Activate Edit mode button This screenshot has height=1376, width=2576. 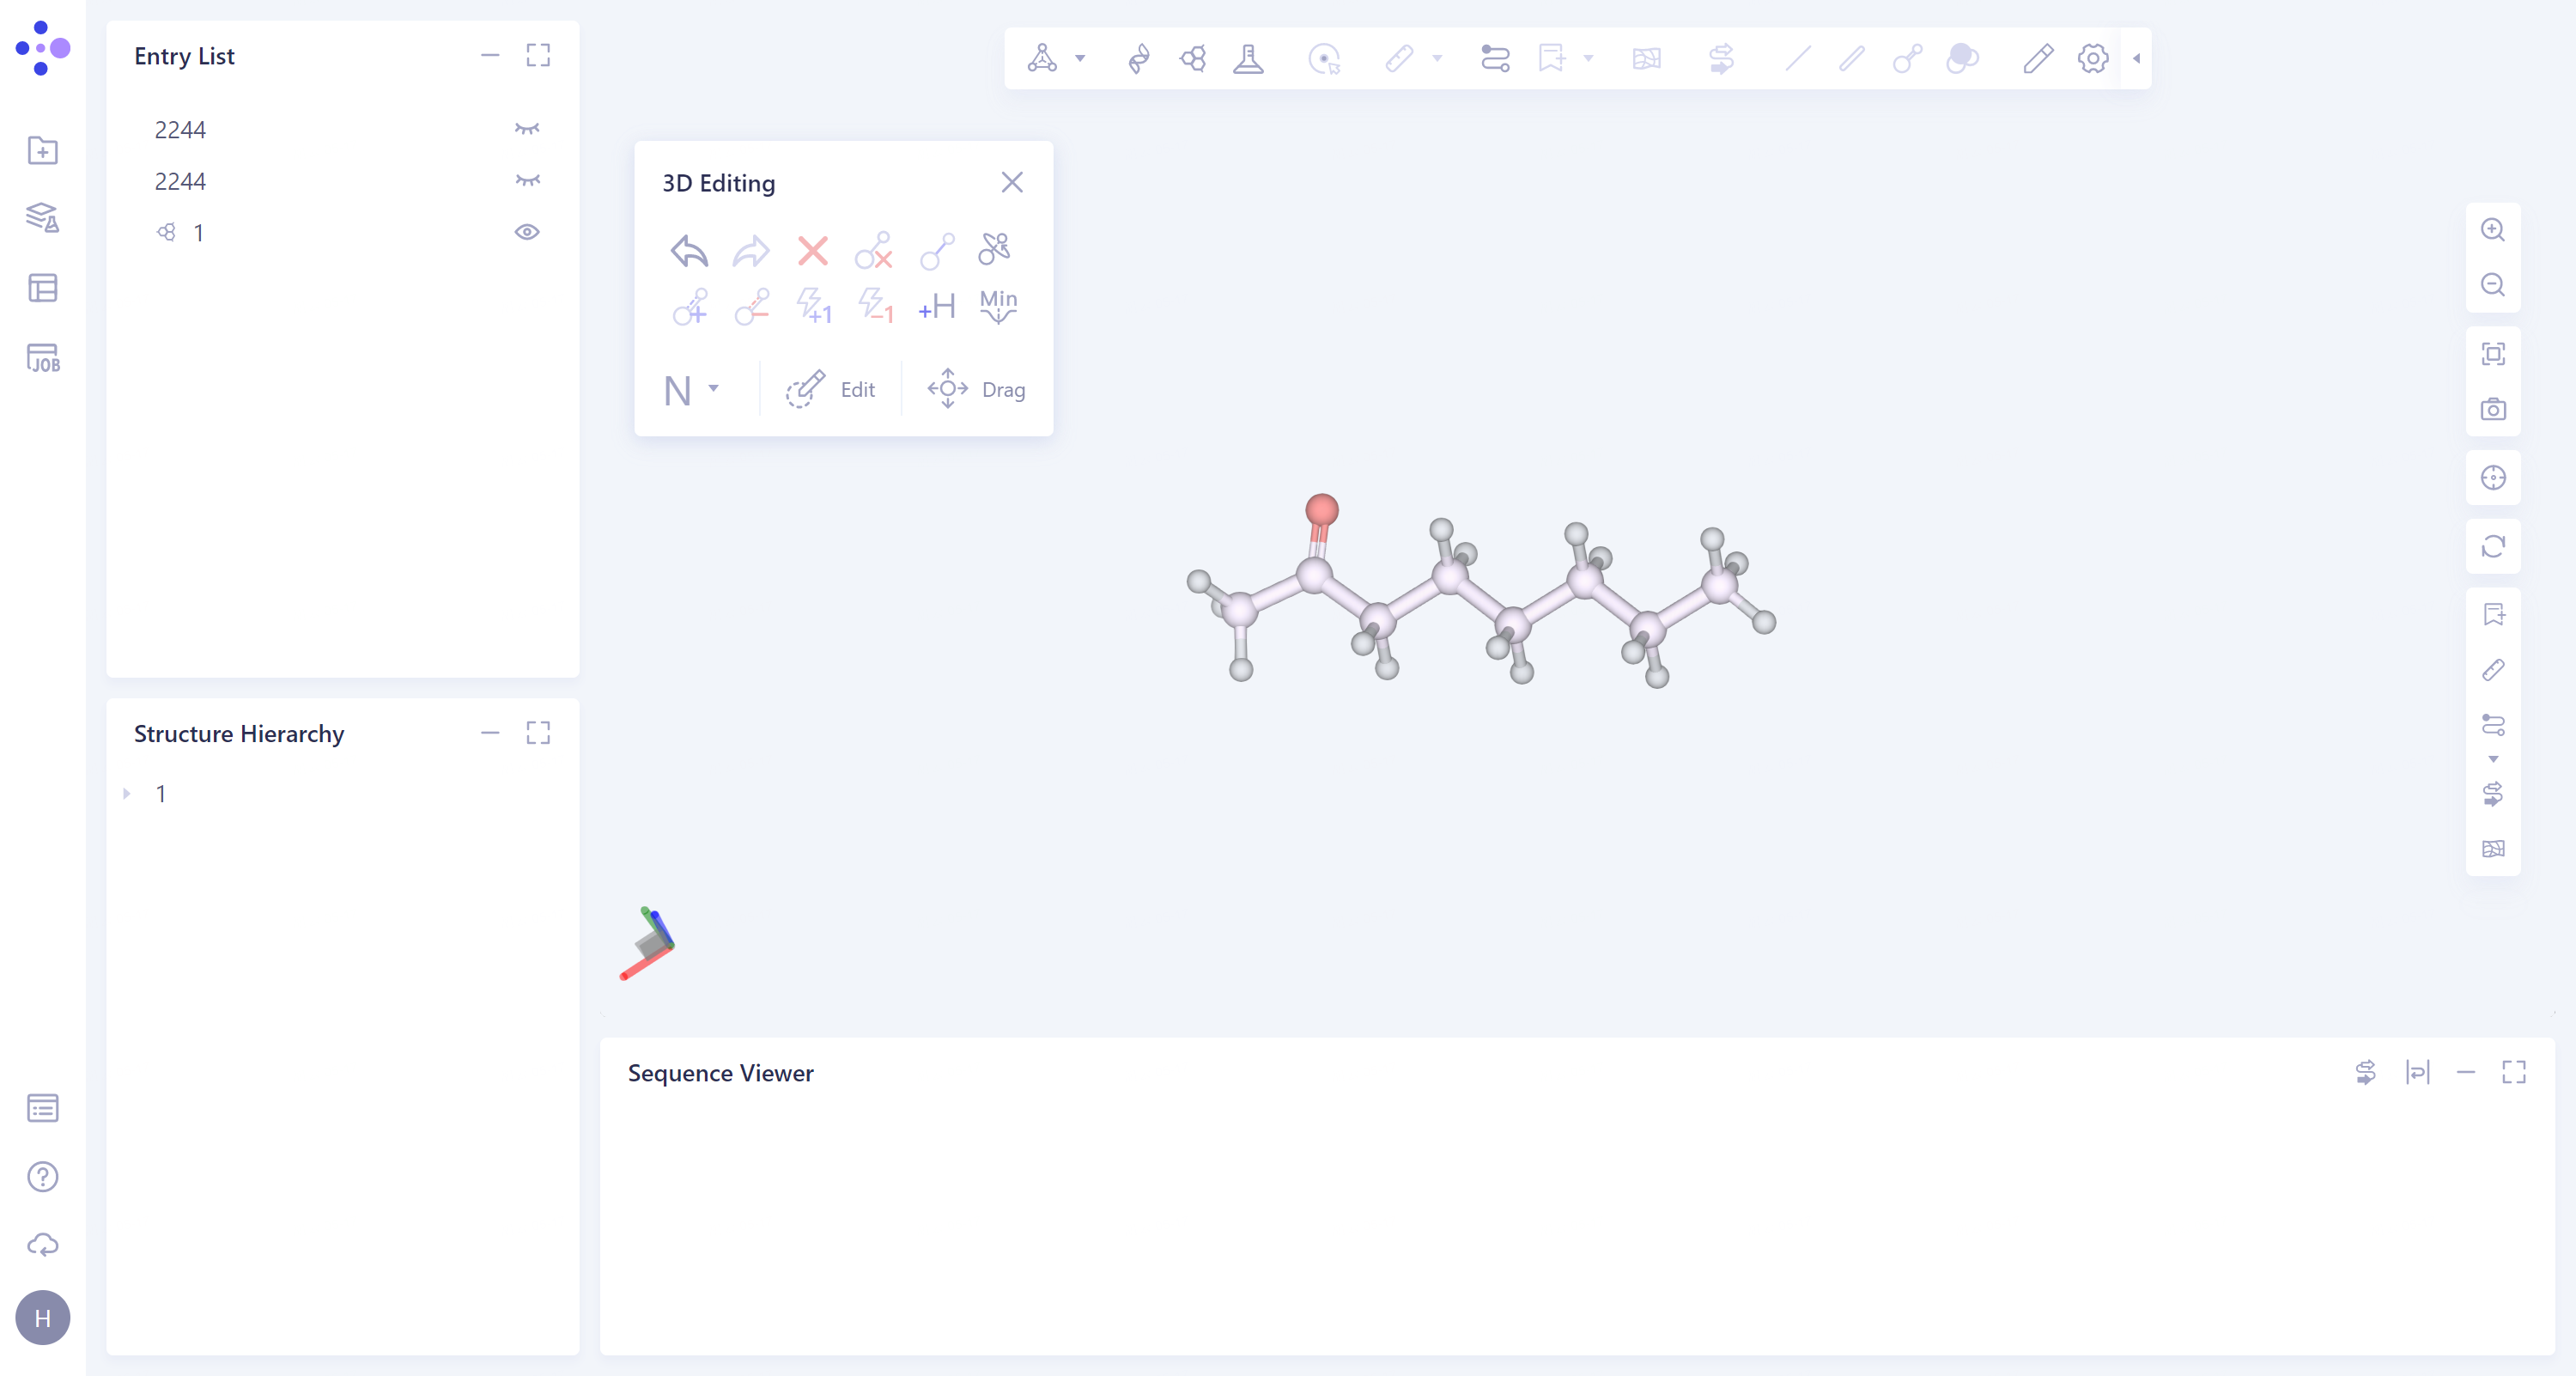[831, 389]
